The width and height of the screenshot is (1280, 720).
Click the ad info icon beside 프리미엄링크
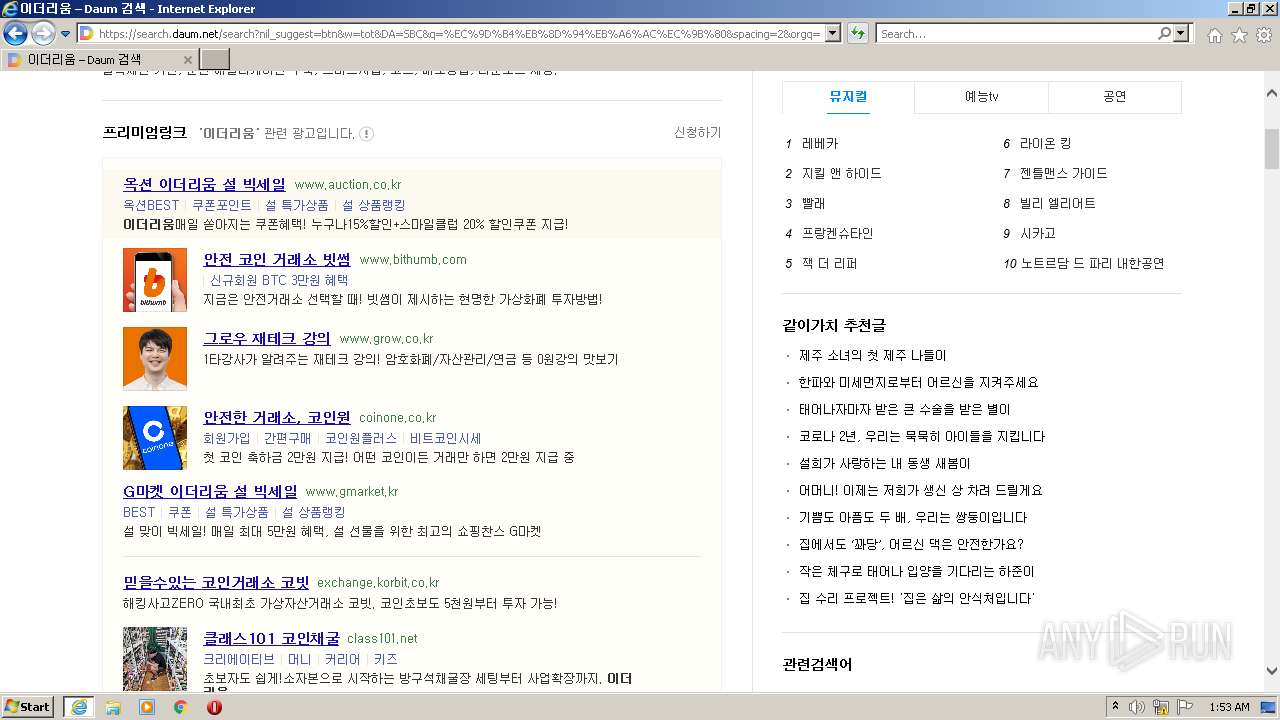click(x=366, y=133)
